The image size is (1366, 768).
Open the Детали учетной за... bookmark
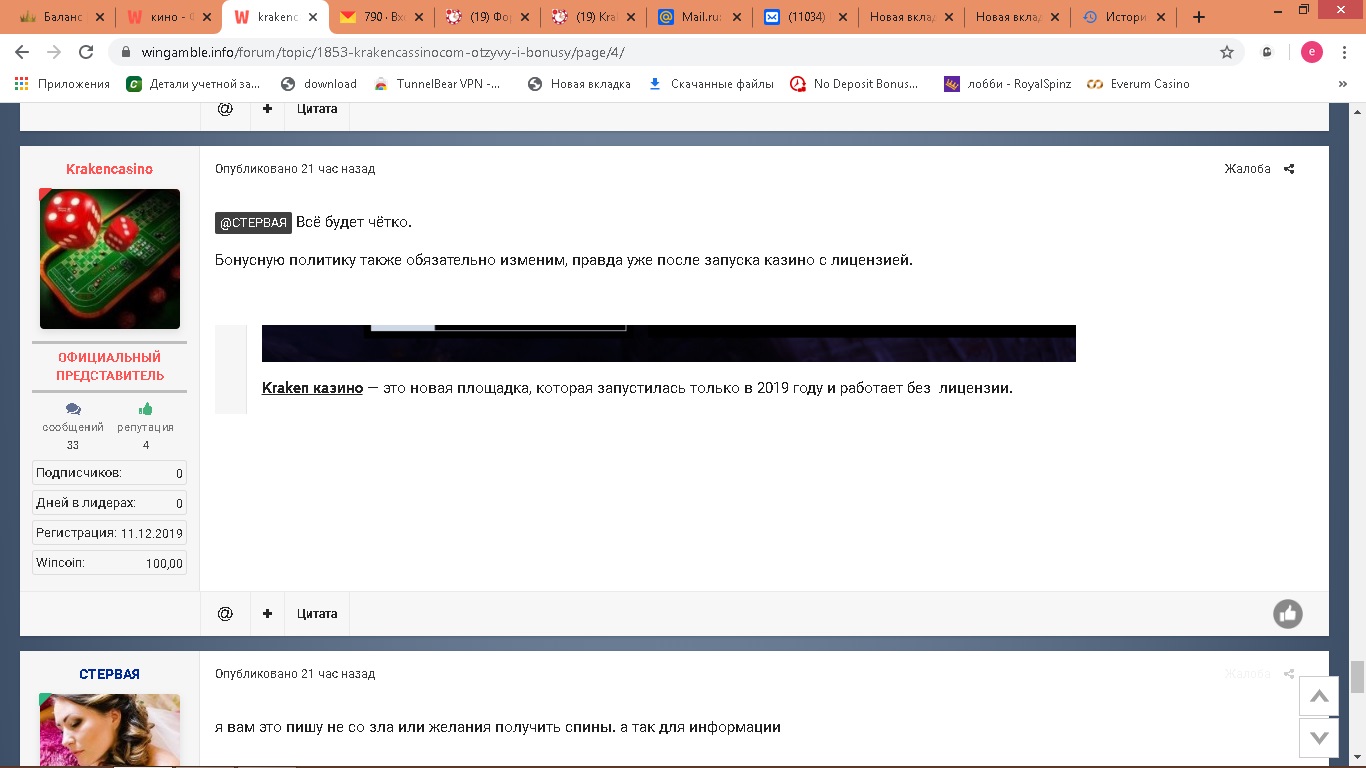(193, 84)
